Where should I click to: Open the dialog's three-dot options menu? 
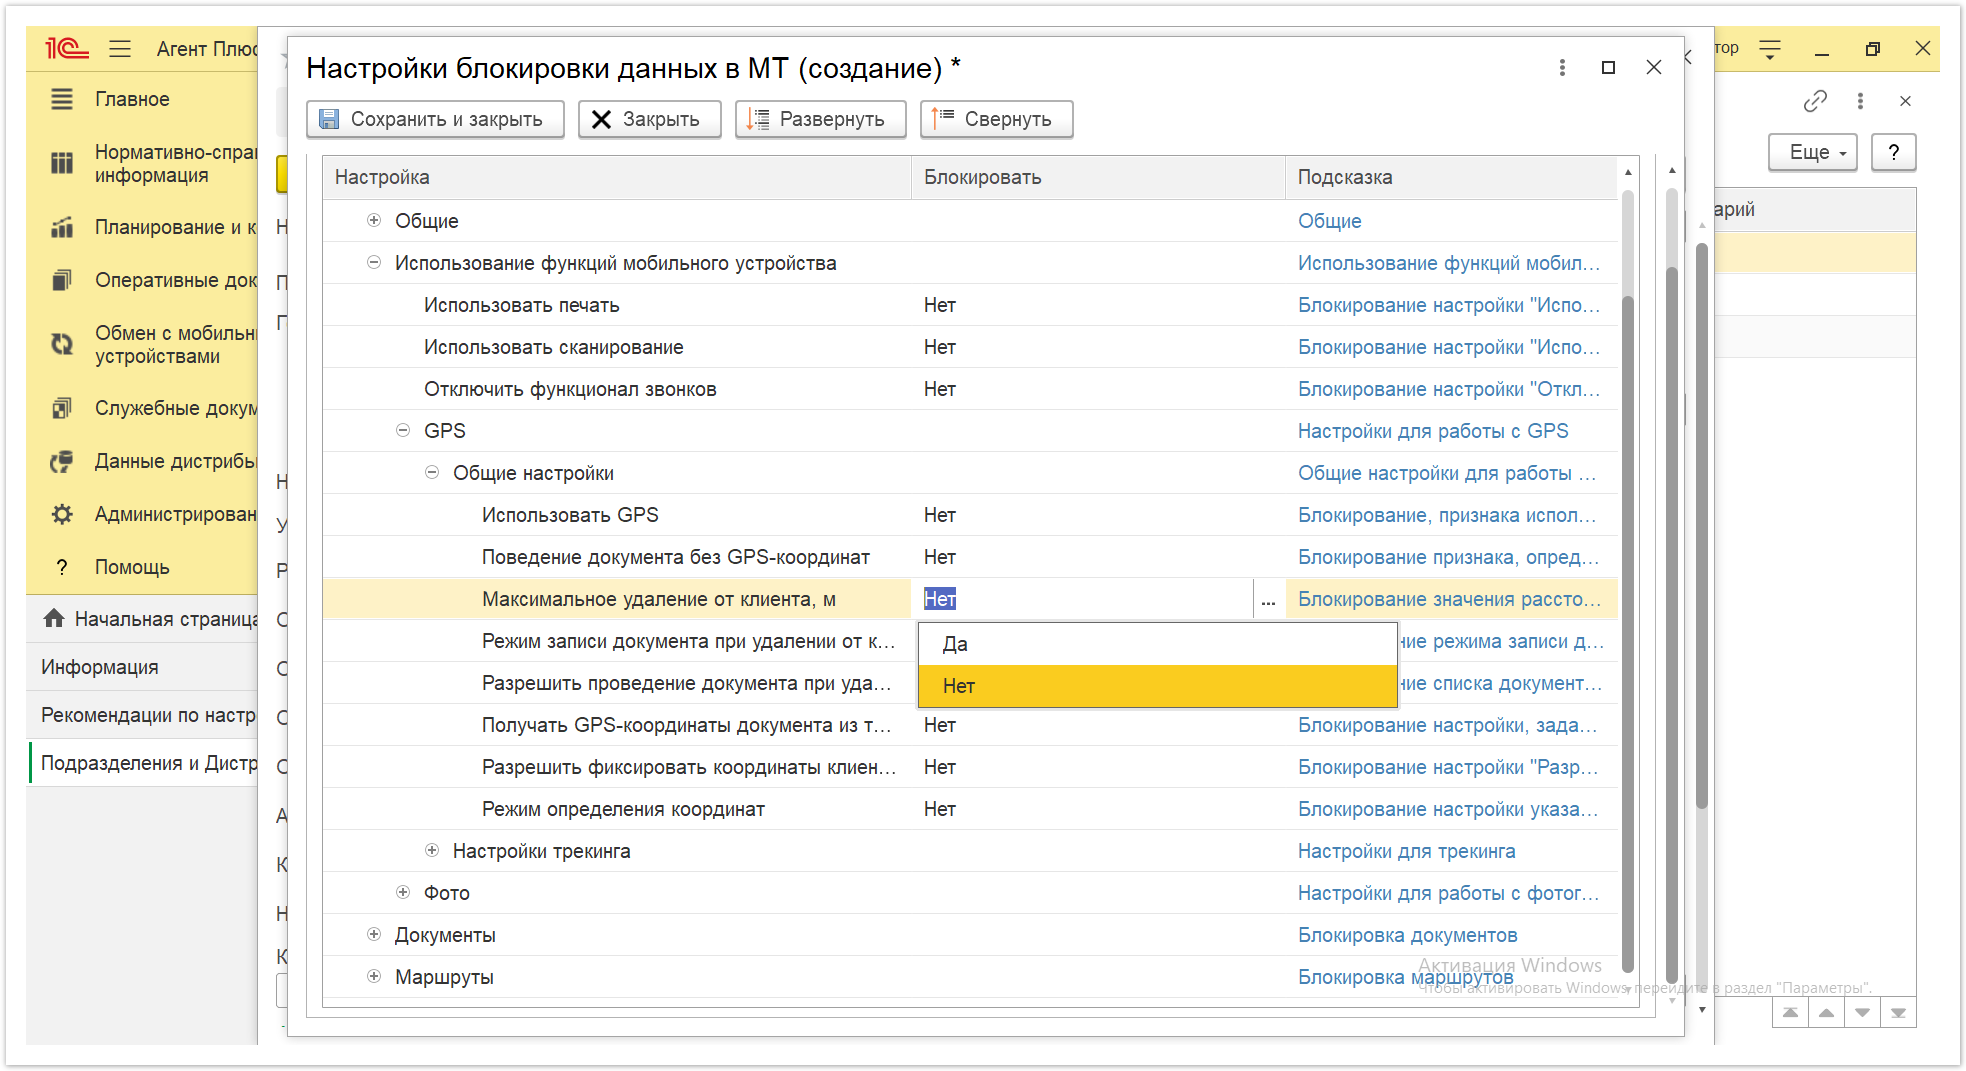point(1562,67)
